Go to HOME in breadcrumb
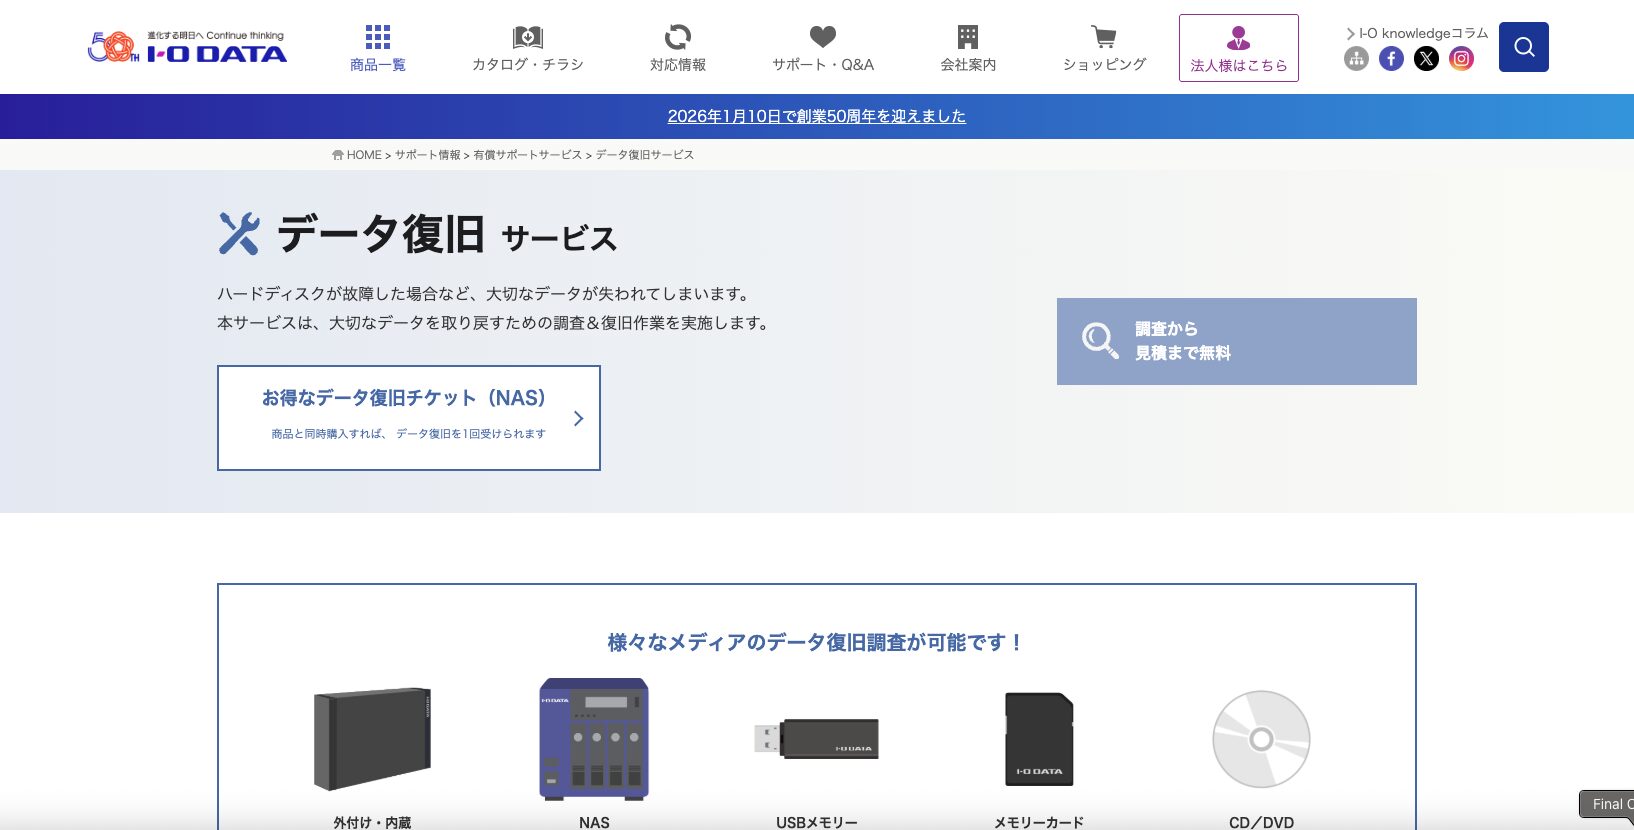This screenshot has width=1634, height=830. tap(364, 155)
